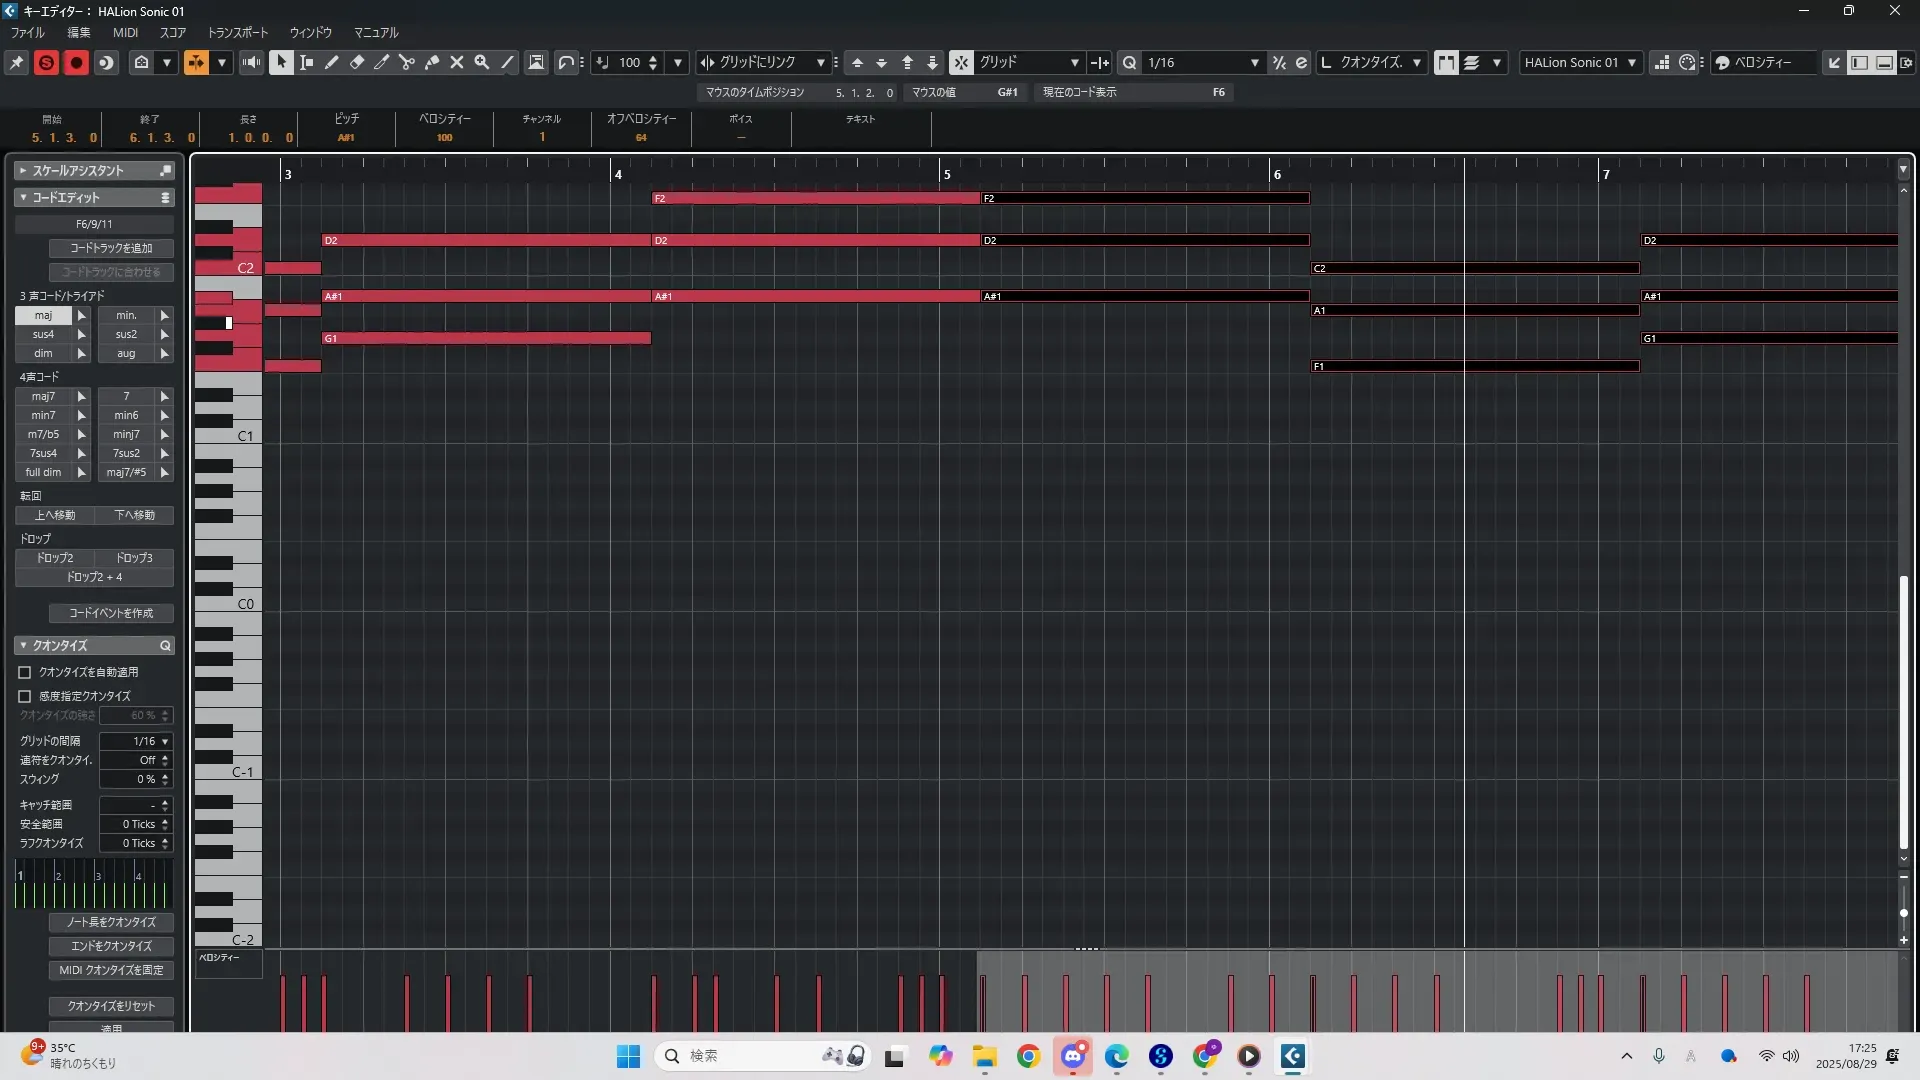Select the Erase tool
This screenshot has height=1080, width=1920.
tap(357, 62)
